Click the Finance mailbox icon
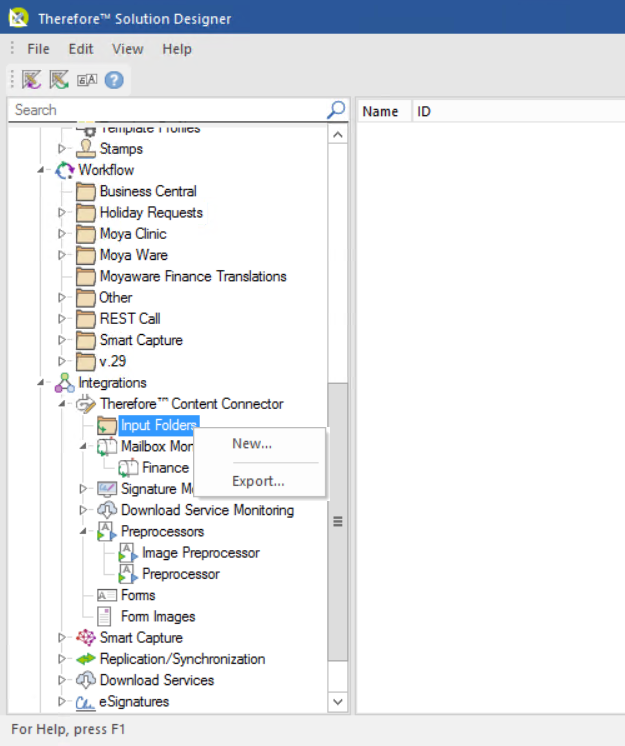This screenshot has height=746, width=625. (x=128, y=468)
